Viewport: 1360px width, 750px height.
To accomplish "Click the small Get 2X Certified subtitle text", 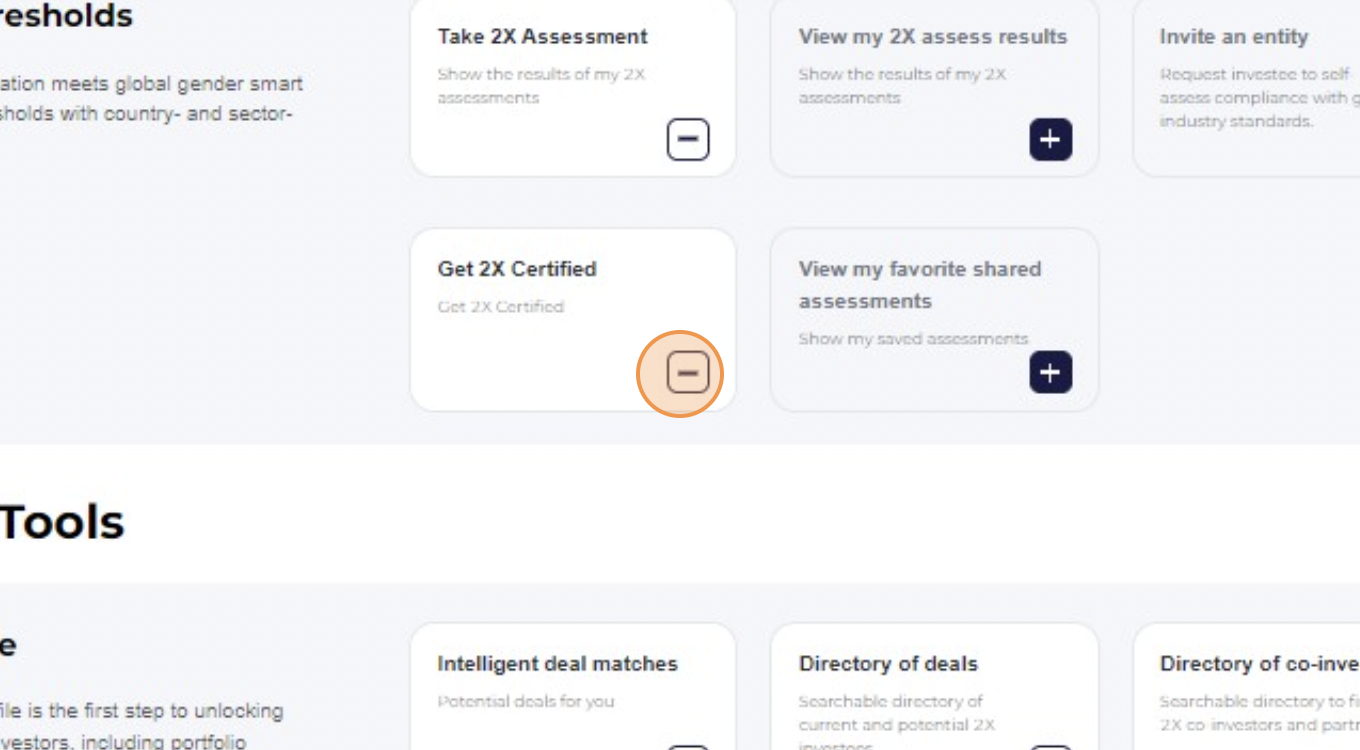I will coord(501,307).
